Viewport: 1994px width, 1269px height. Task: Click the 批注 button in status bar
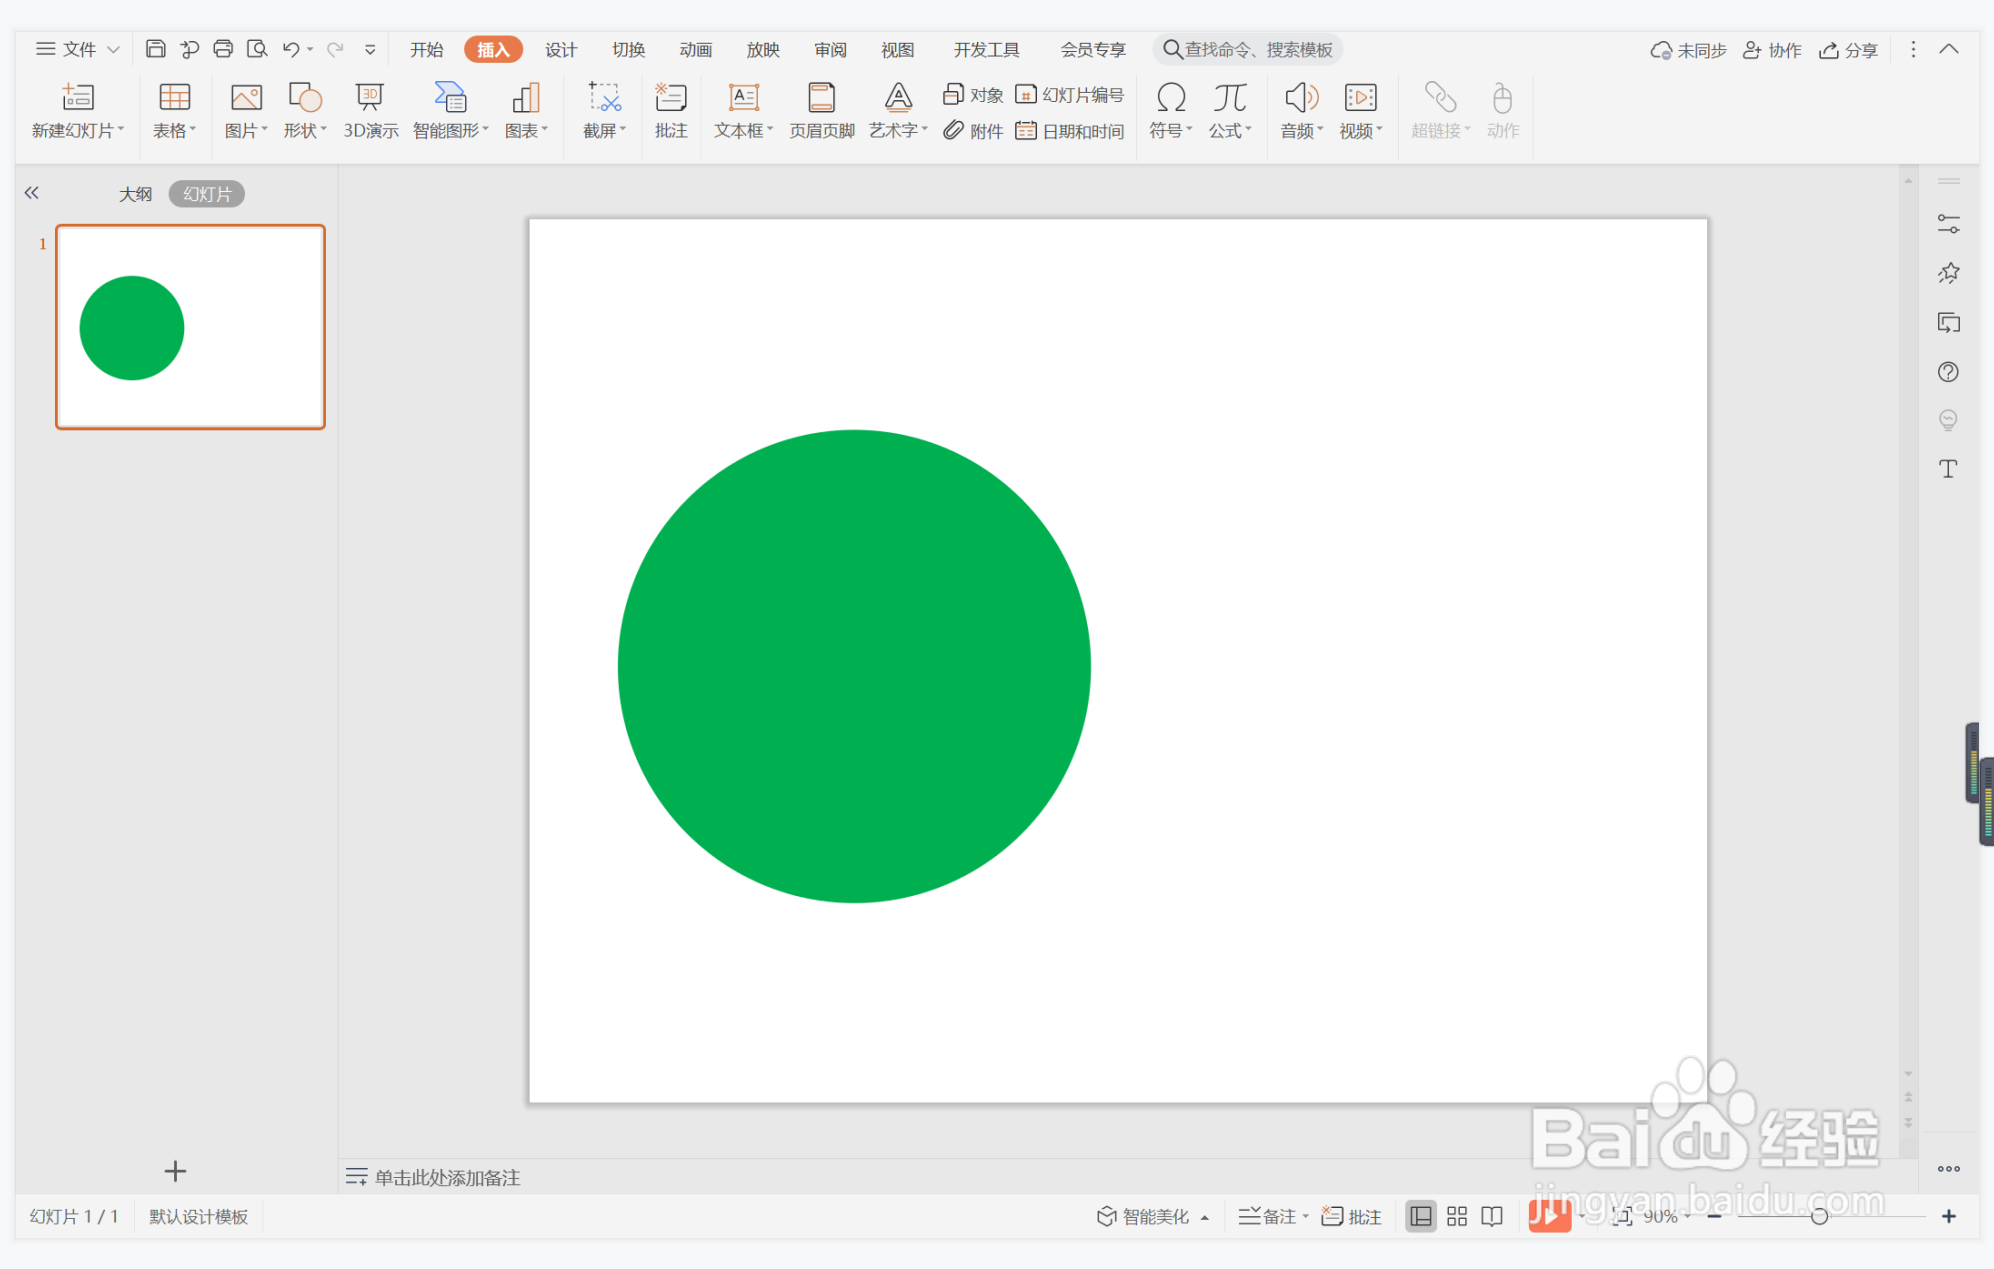click(1351, 1216)
